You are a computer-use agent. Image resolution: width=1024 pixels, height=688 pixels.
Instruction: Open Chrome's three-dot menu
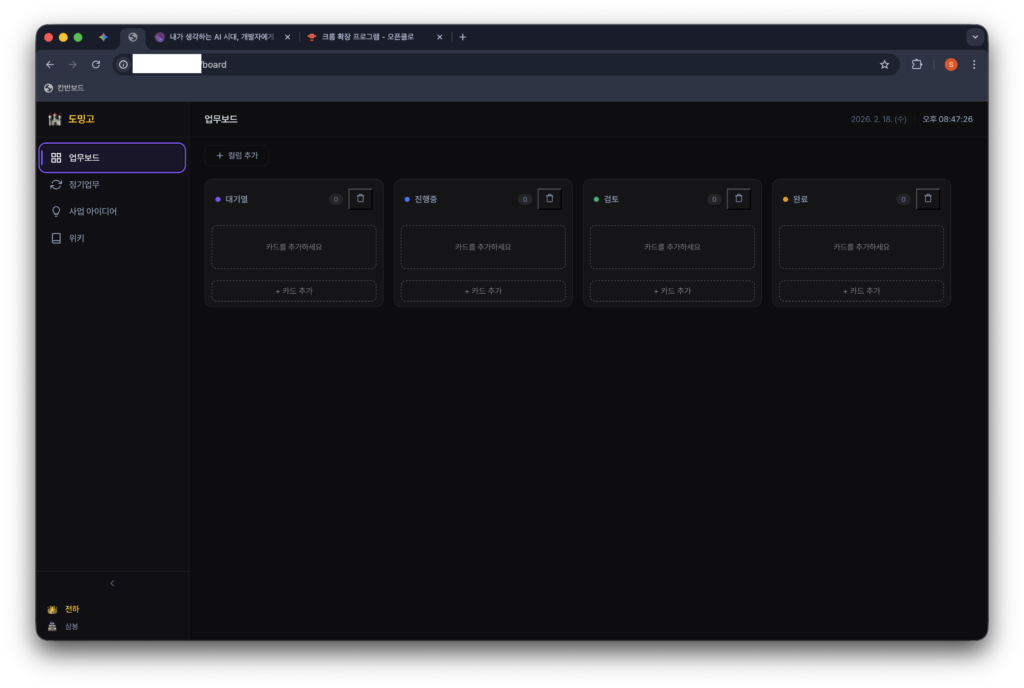point(974,65)
